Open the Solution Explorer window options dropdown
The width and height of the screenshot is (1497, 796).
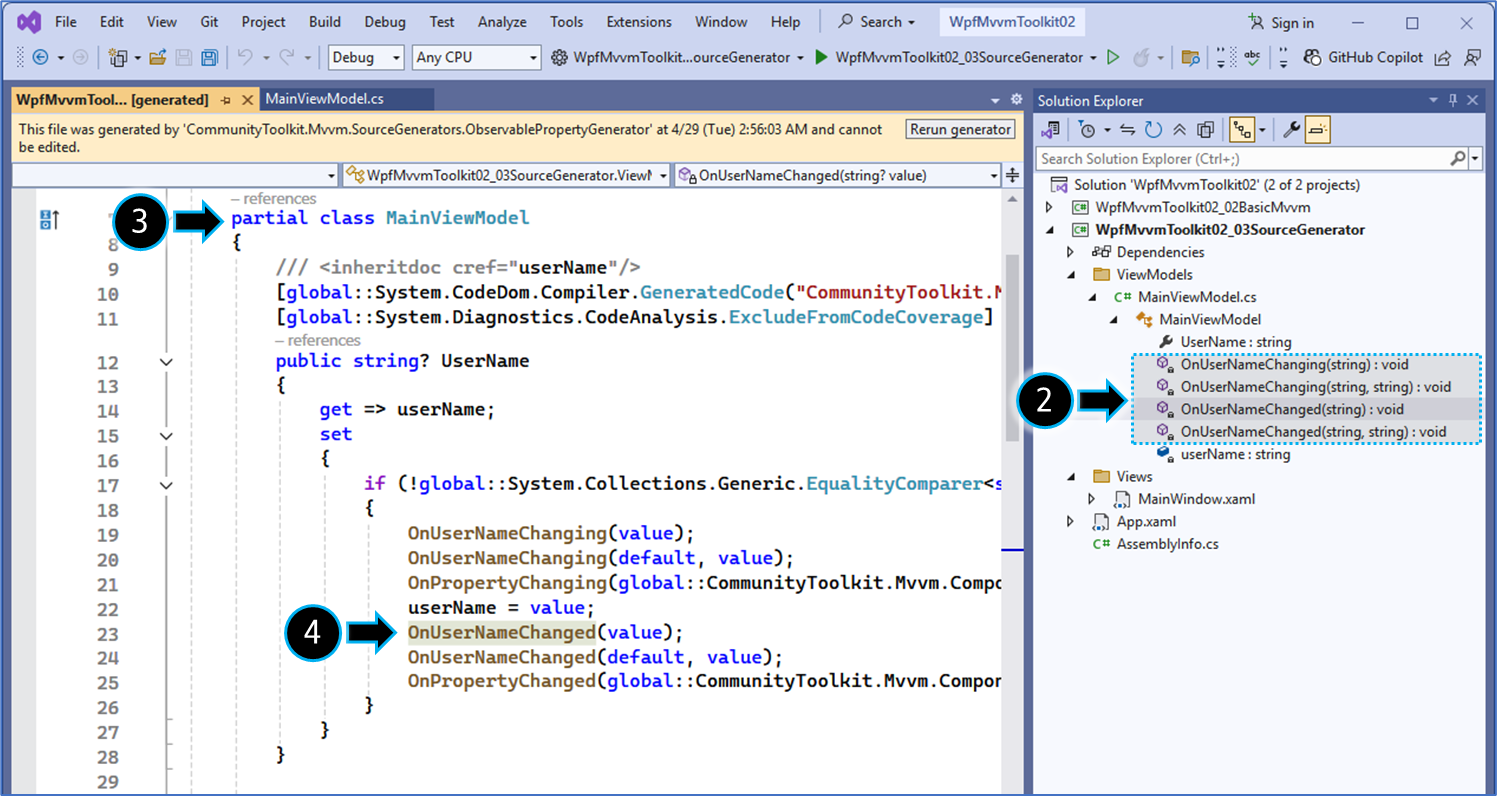(1433, 100)
